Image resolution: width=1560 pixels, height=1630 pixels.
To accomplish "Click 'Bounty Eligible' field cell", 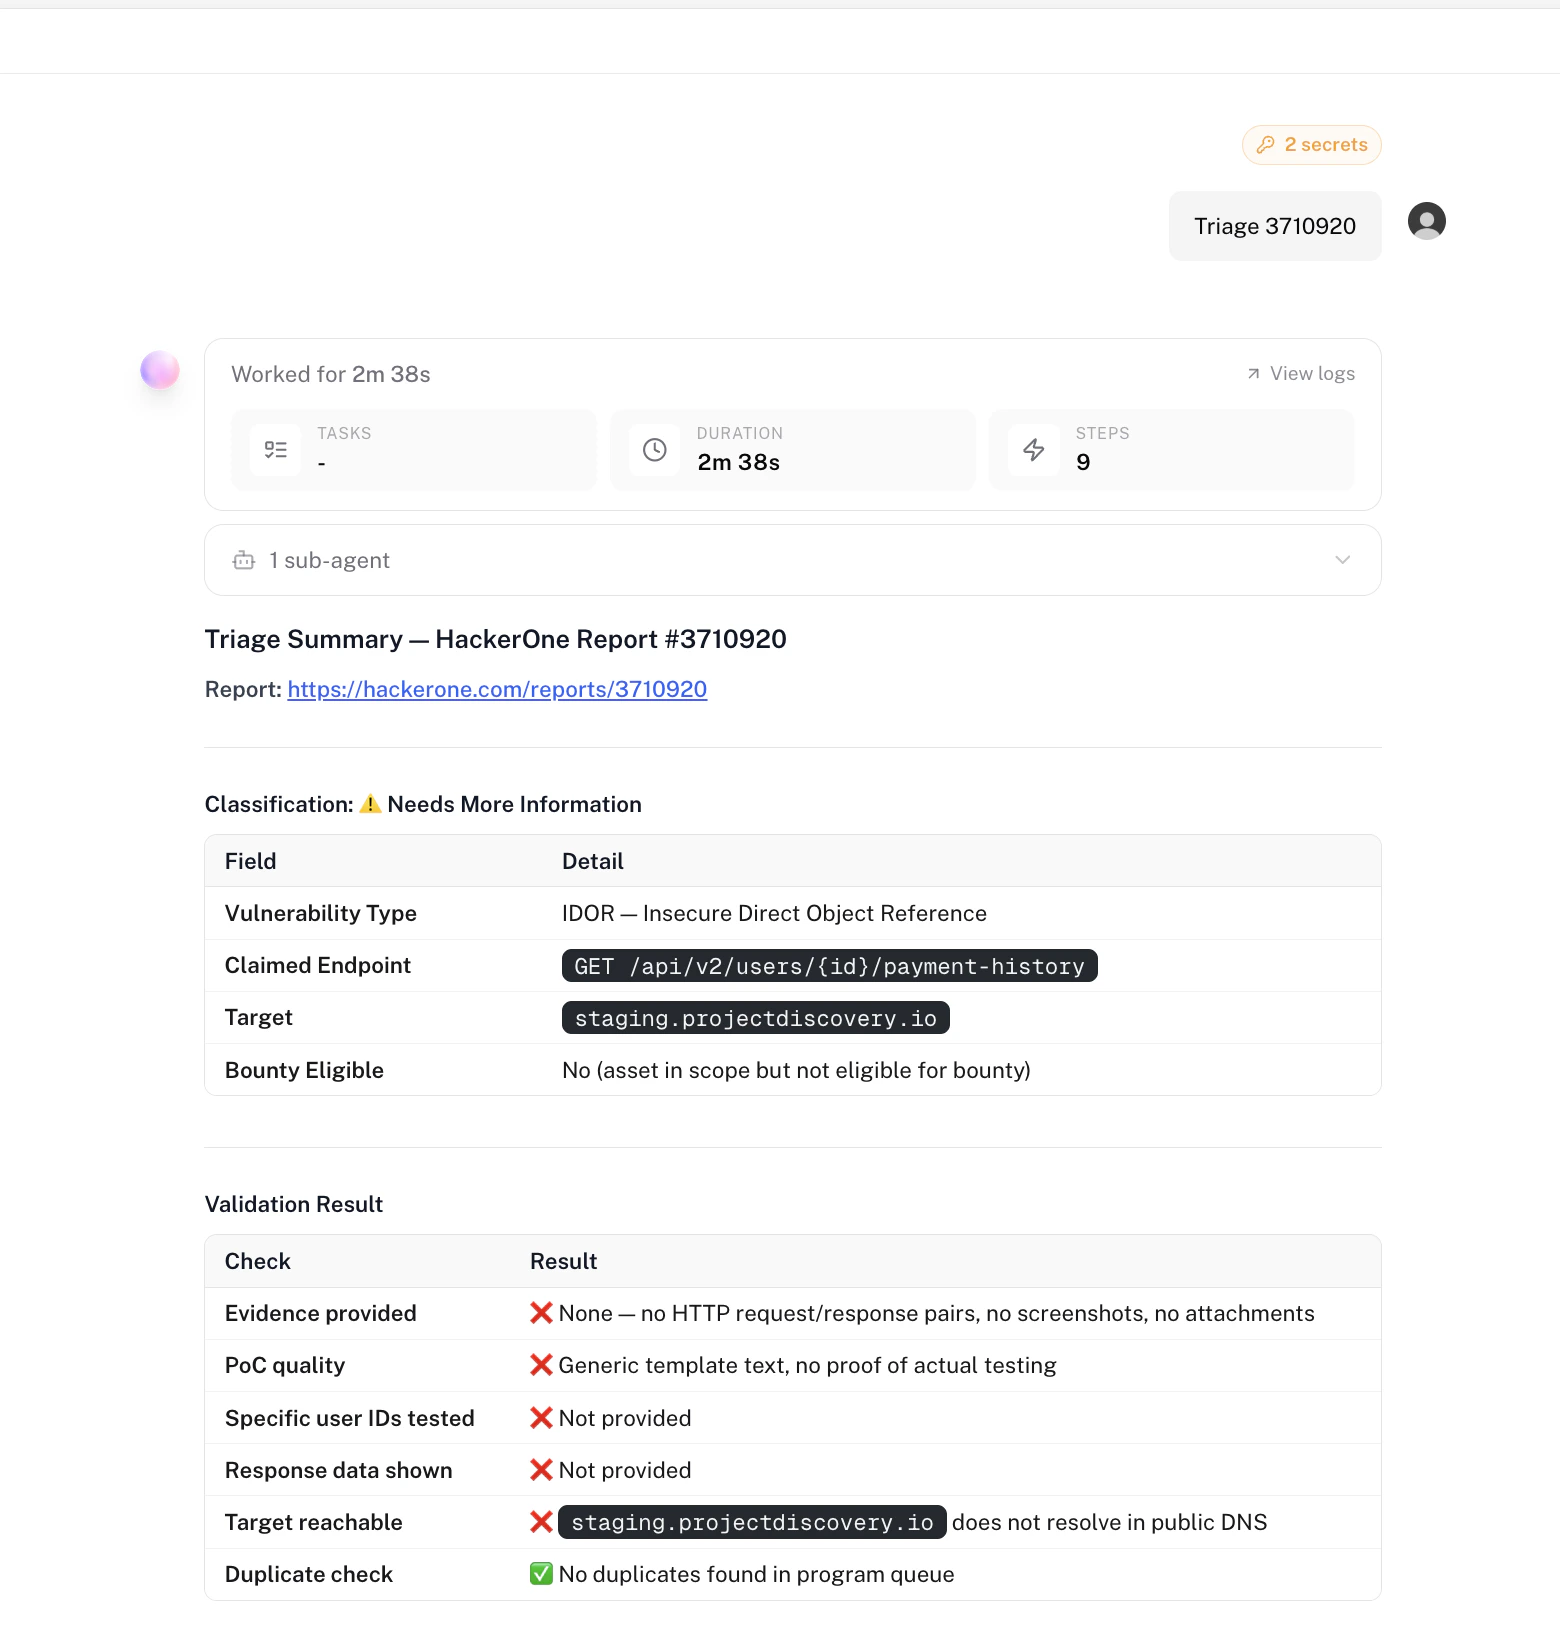I will point(304,1070).
